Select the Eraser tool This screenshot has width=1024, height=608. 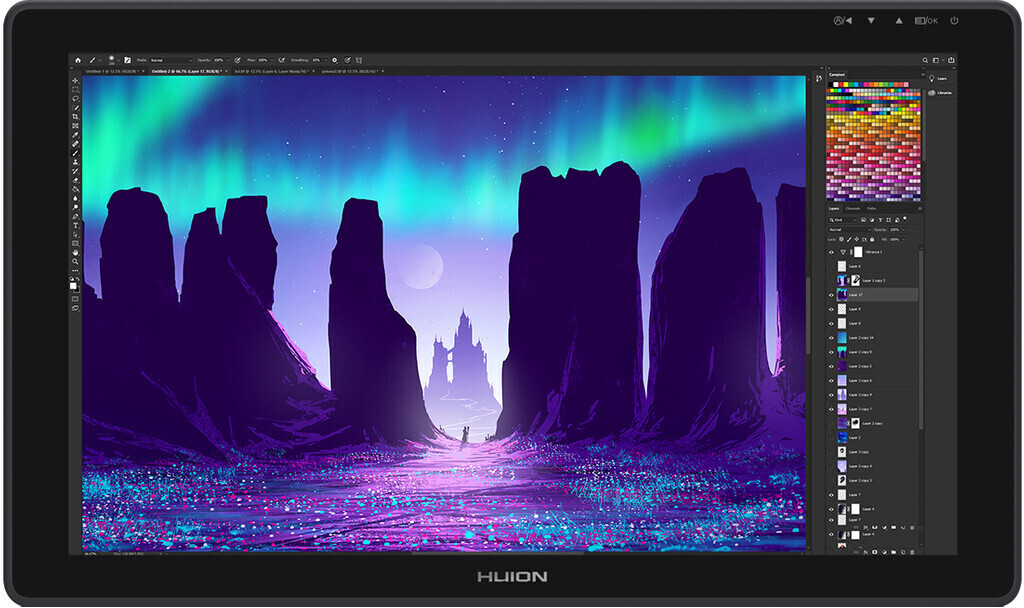(x=75, y=180)
